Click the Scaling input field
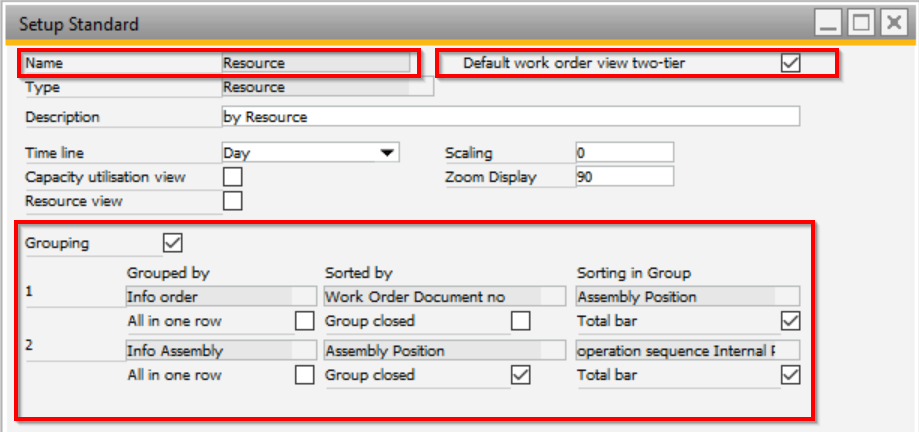 click(x=624, y=153)
